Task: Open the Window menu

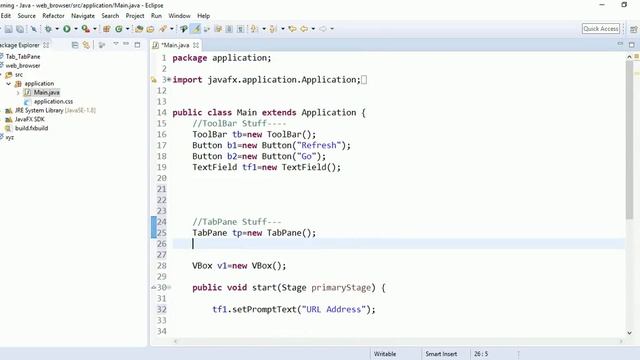Action: coord(180,16)
